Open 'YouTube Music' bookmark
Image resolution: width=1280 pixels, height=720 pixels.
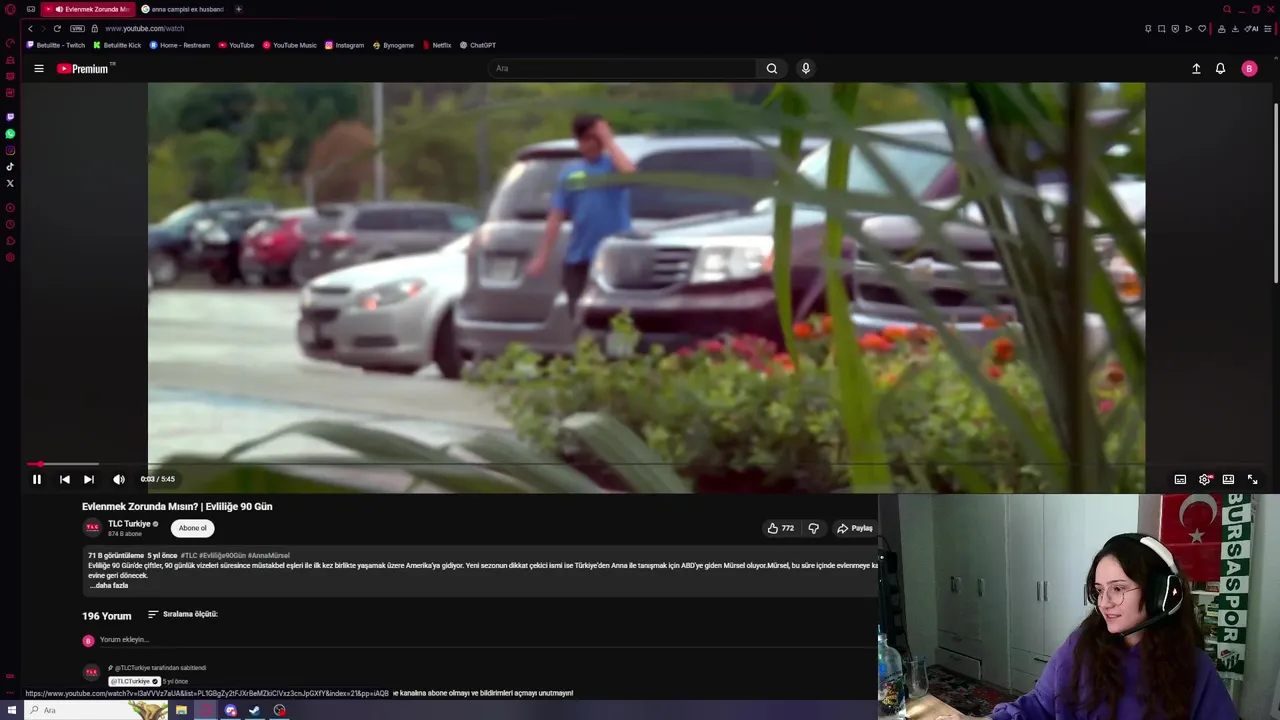[290, 45]
